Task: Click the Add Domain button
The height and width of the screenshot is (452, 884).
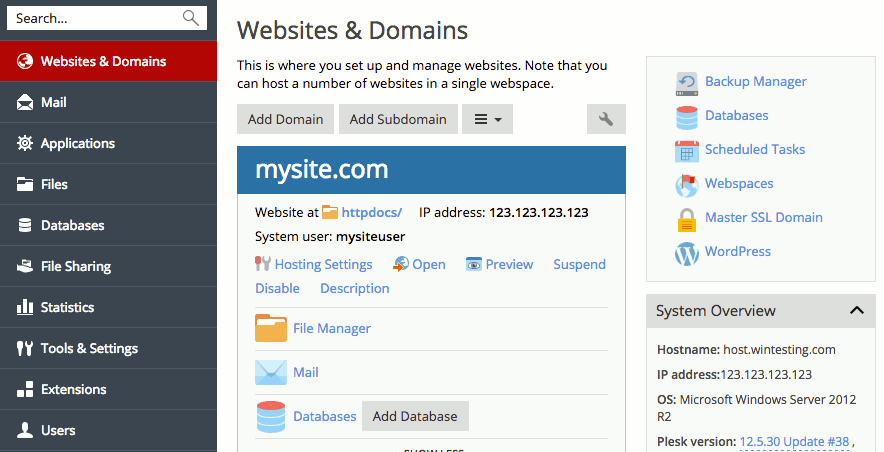Action: pyautogui.click(x=285, y=119)
